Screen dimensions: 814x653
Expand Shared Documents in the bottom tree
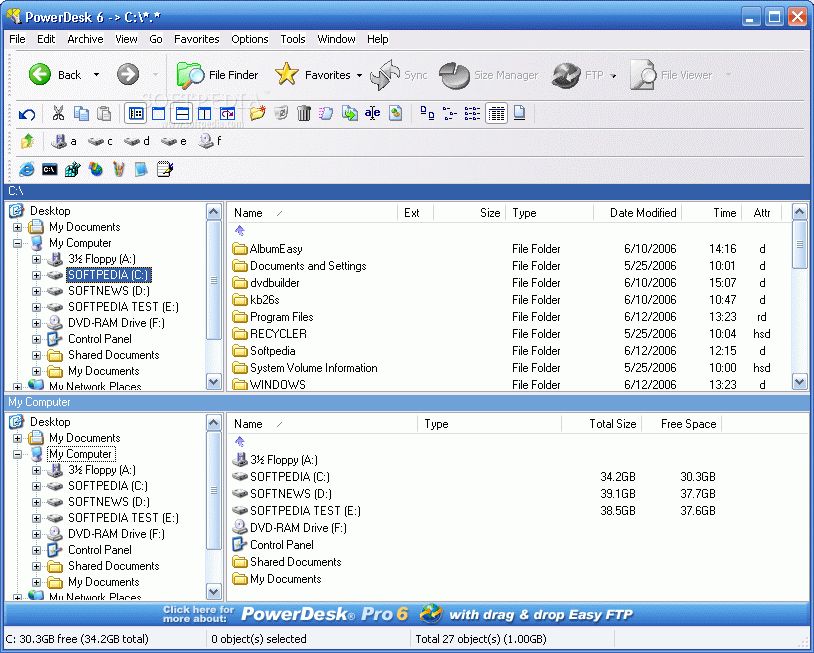(36, 566)
